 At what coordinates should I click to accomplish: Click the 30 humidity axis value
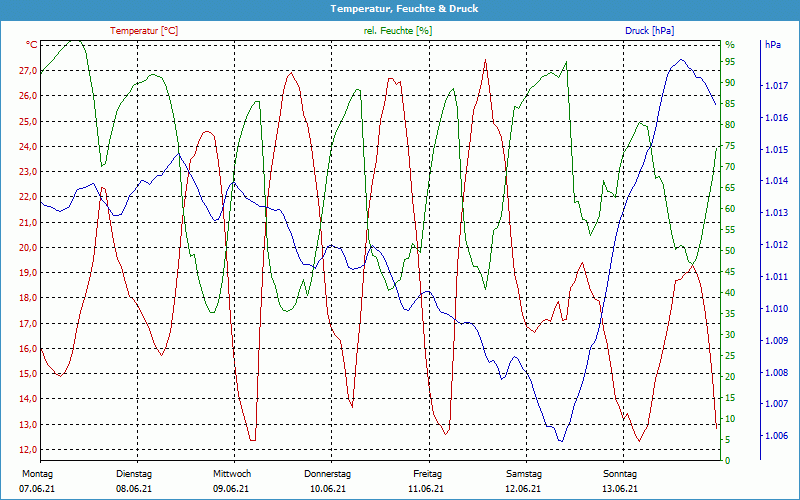click(x=730, y=335)
